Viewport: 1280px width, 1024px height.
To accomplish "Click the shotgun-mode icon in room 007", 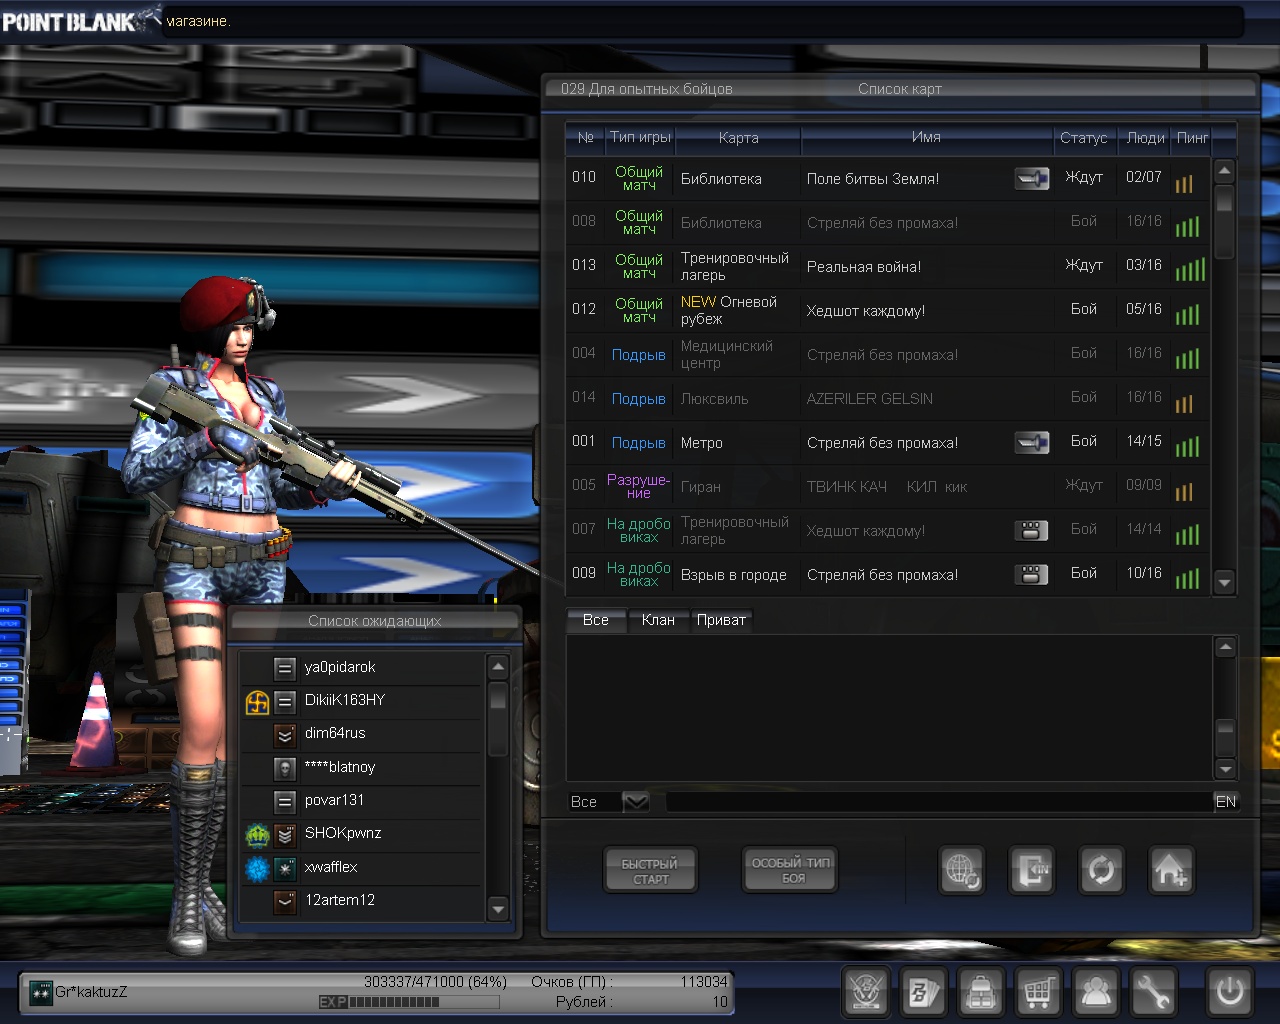I will point(1031,530).
